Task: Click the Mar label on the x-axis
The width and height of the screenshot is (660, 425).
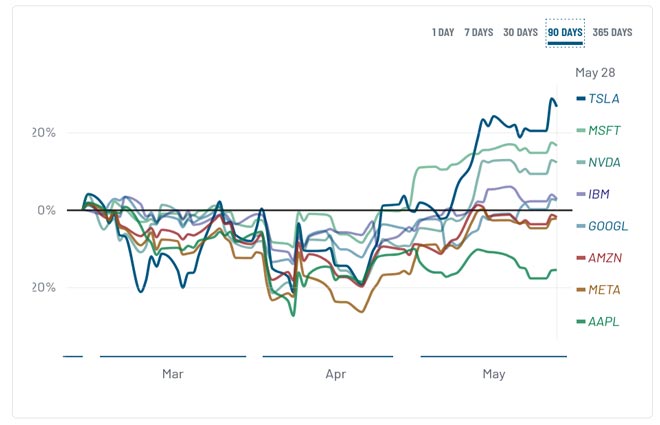Action: pyautogui.click(x=173, y=374)
